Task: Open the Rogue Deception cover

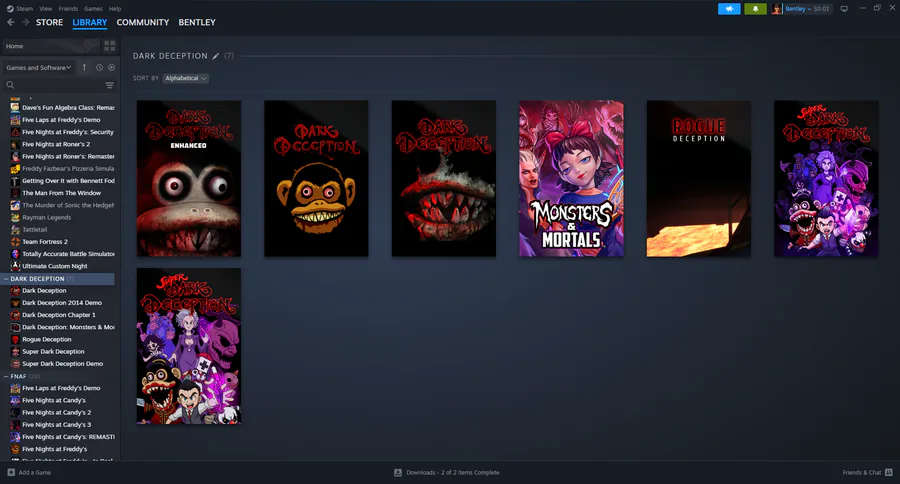Action: 699,179
